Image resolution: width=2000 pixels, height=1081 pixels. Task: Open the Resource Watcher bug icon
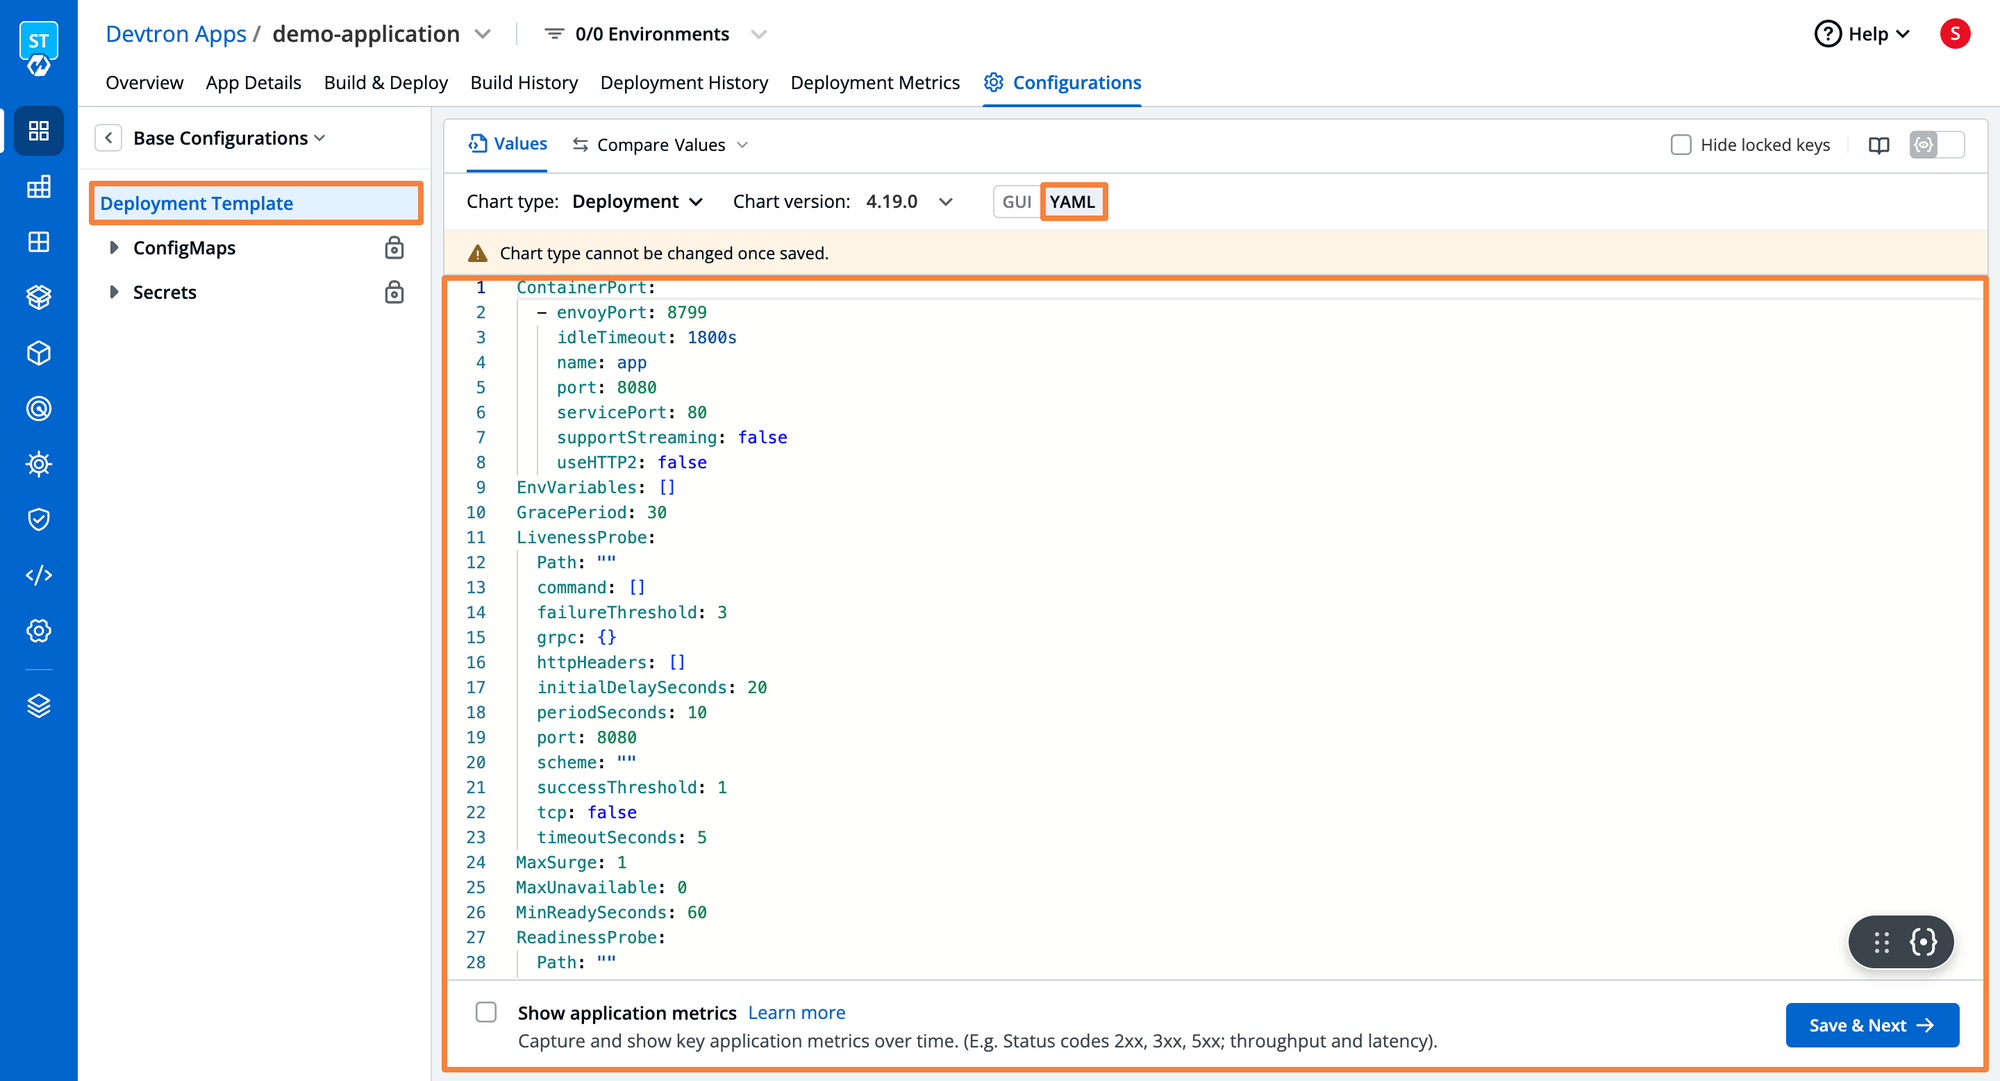coord(38,464)
